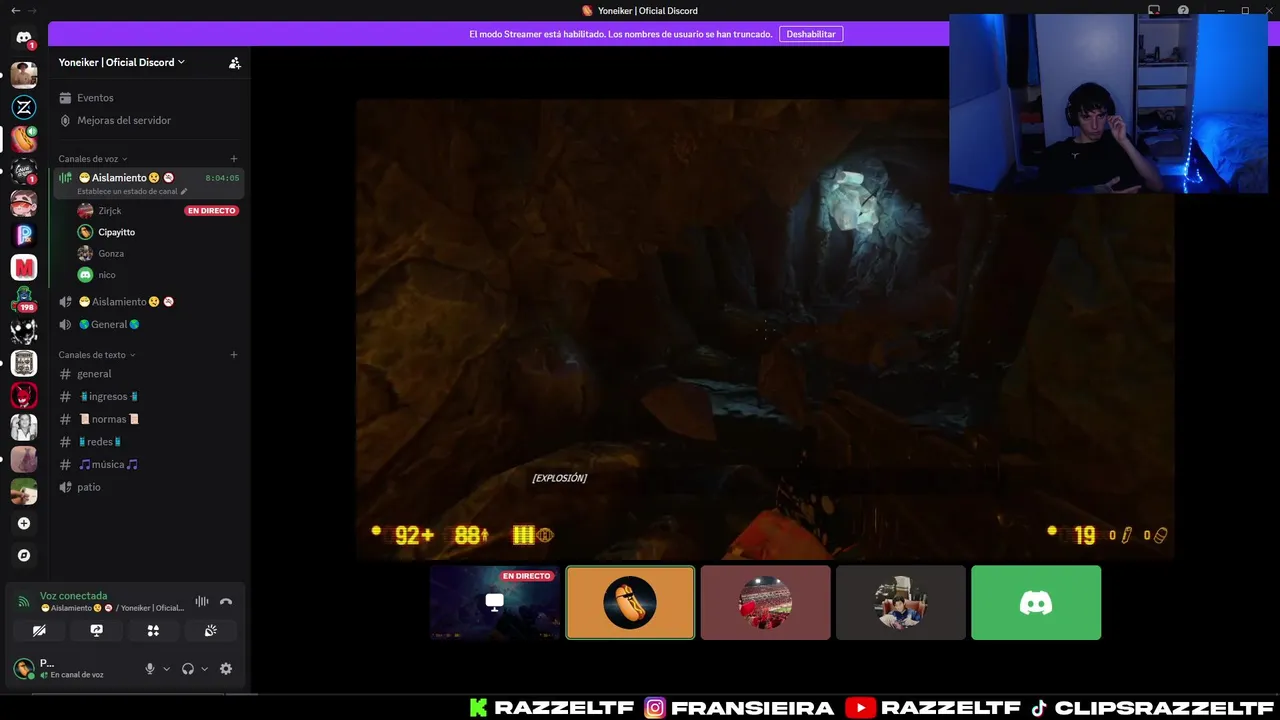The width and height of the screenshot is (1280, 720).
Task: Add a channel to Canales de texto
Action: click(234, 355)
